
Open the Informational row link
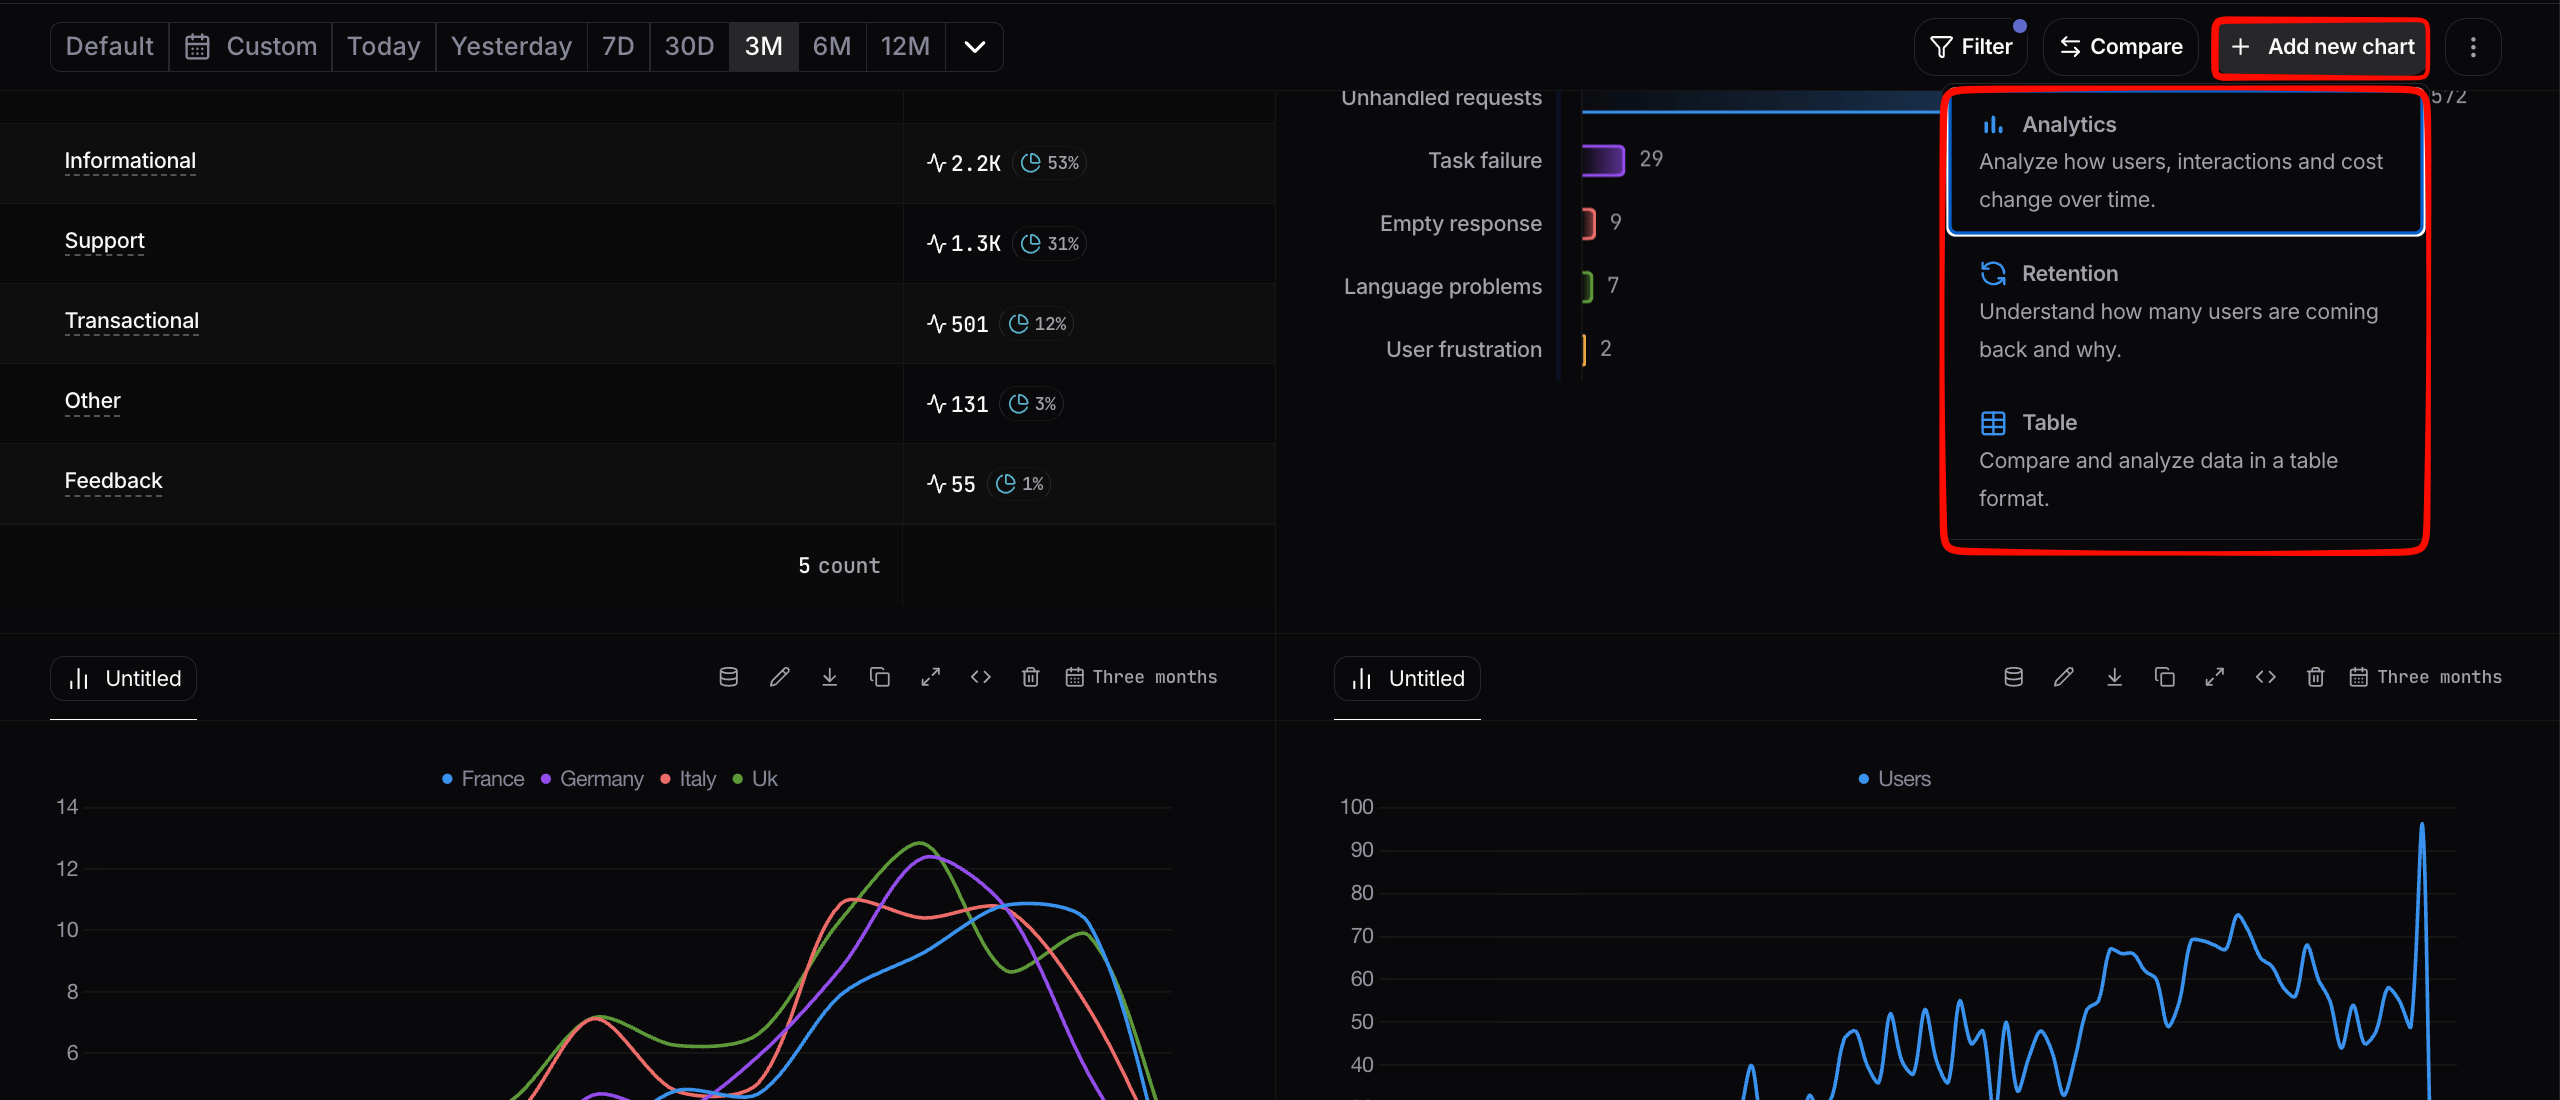coord(130,161)
